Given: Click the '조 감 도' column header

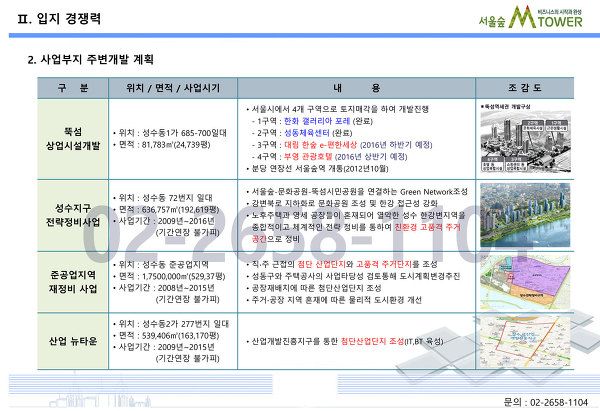Looking at the screenshot, I should click(x=525, y=88).
